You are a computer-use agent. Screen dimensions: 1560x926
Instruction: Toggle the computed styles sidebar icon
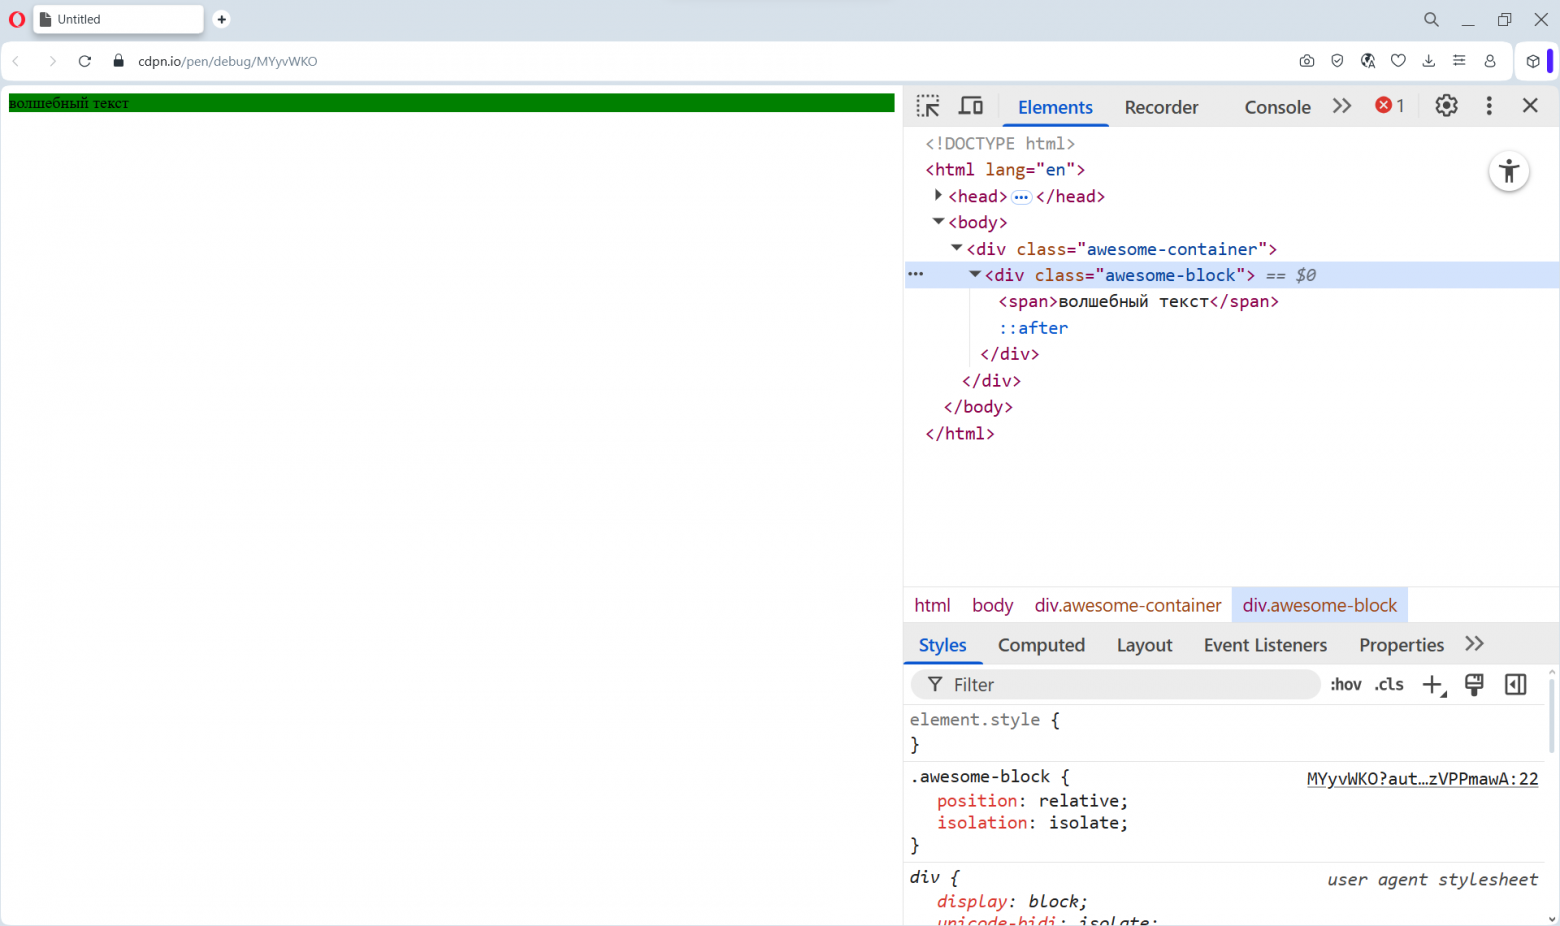pyautogui.click(x=1516, y=685)
